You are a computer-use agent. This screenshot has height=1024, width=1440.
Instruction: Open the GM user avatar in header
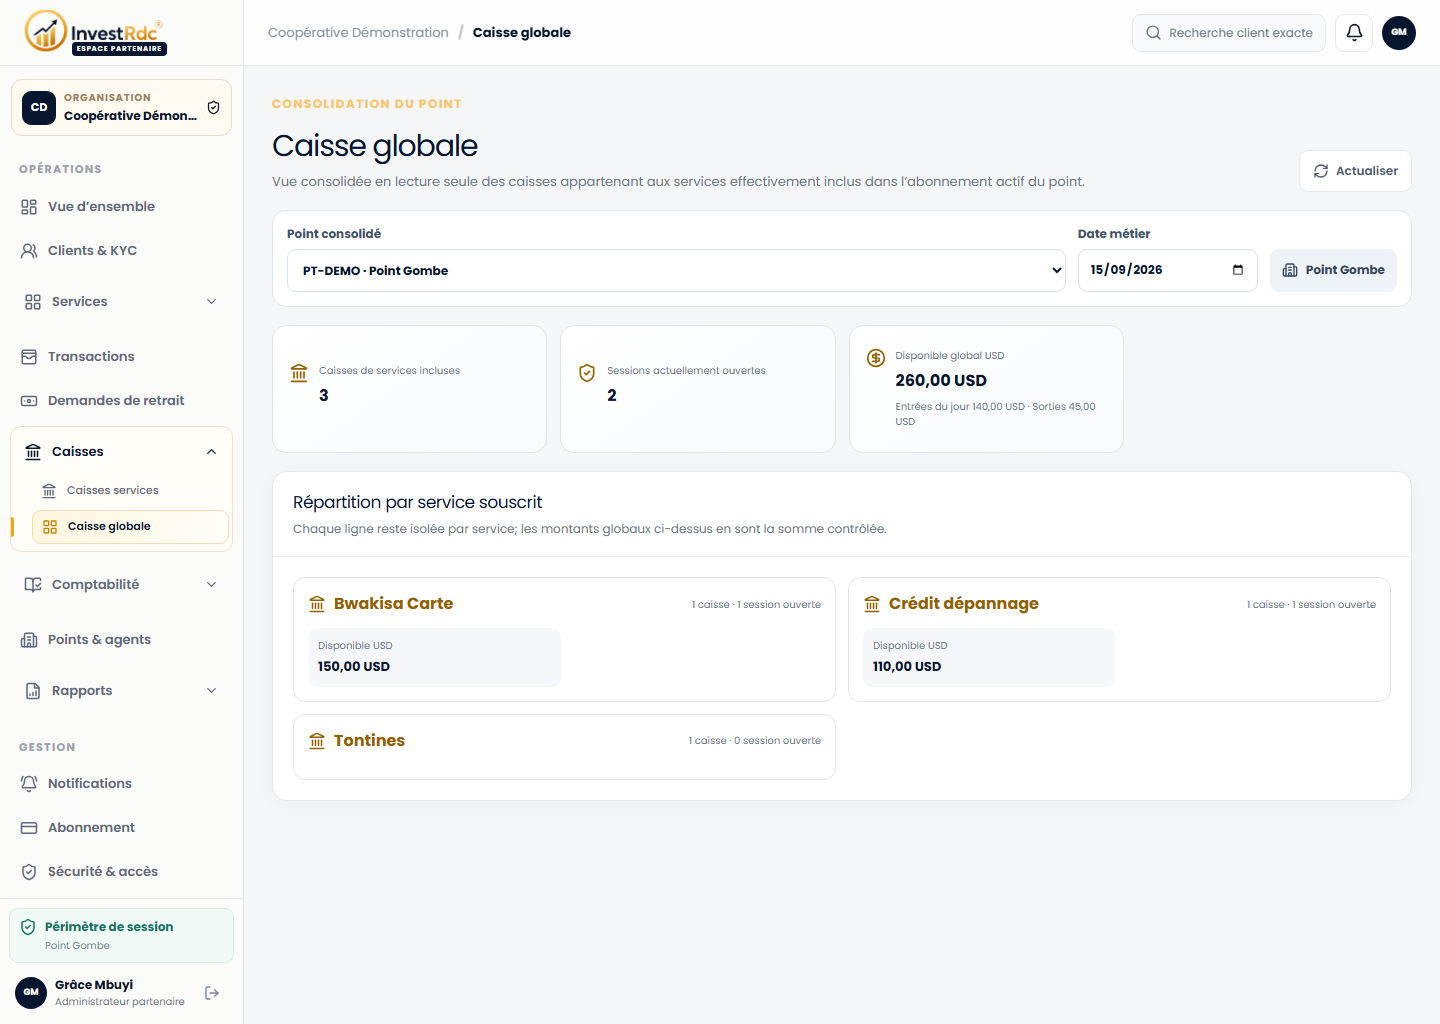pos(1399,32)
